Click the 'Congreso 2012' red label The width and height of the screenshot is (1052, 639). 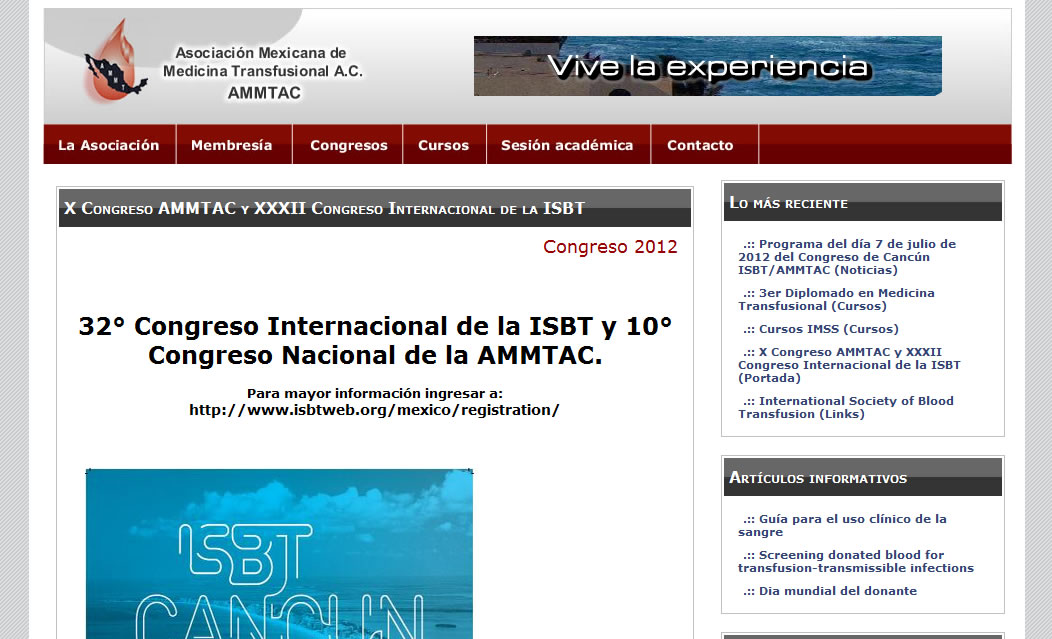pos(610,247)
